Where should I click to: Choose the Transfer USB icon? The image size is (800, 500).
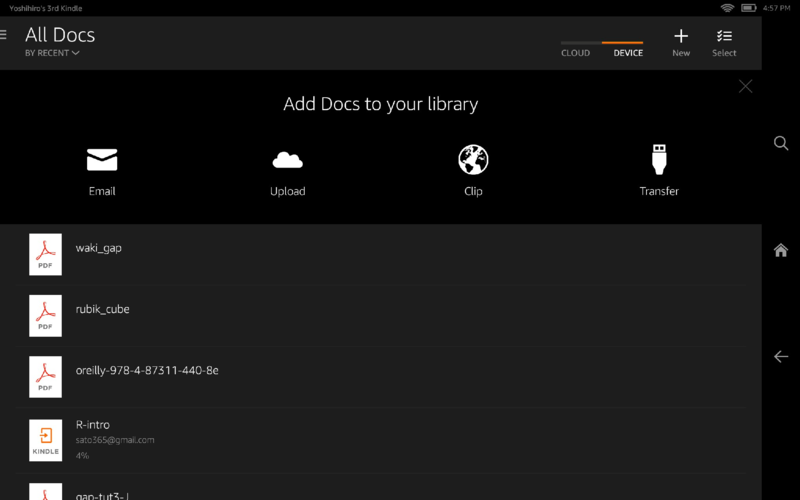[659, 159]
